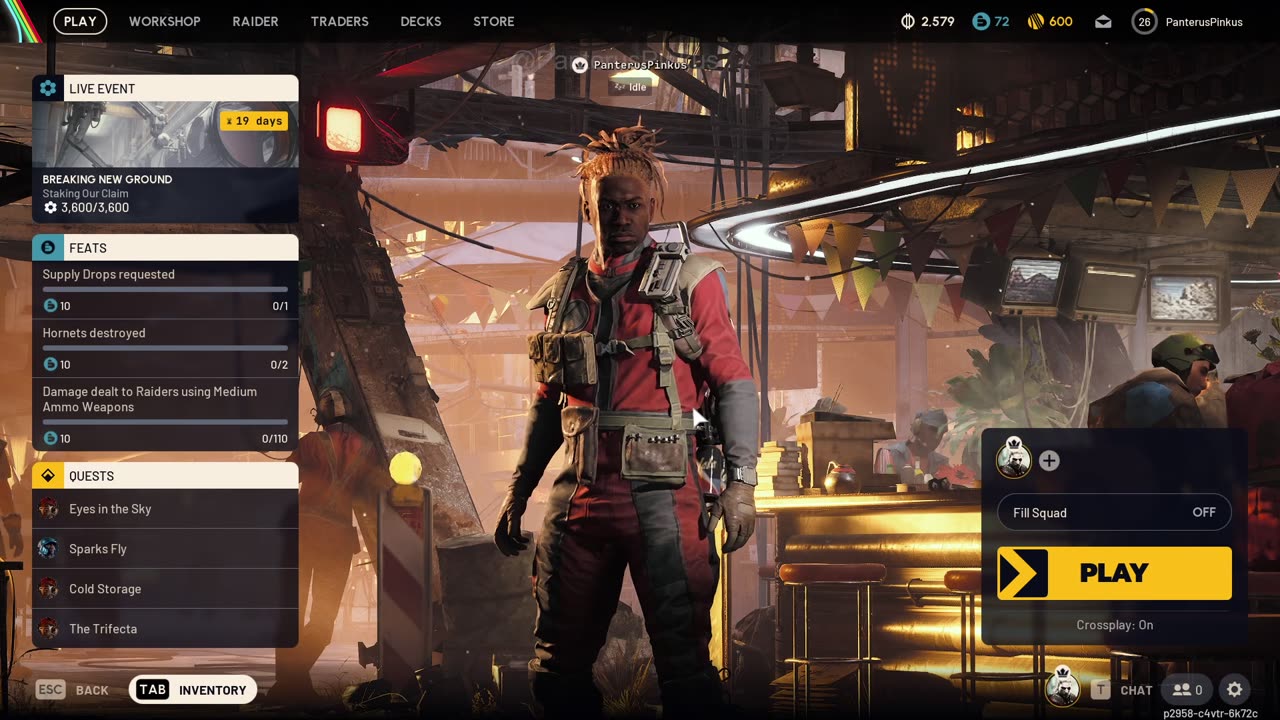The height and width of the screenshot is (720, 1280).
Task: Click the Live Event gear icon
Action: pos(48,88)
